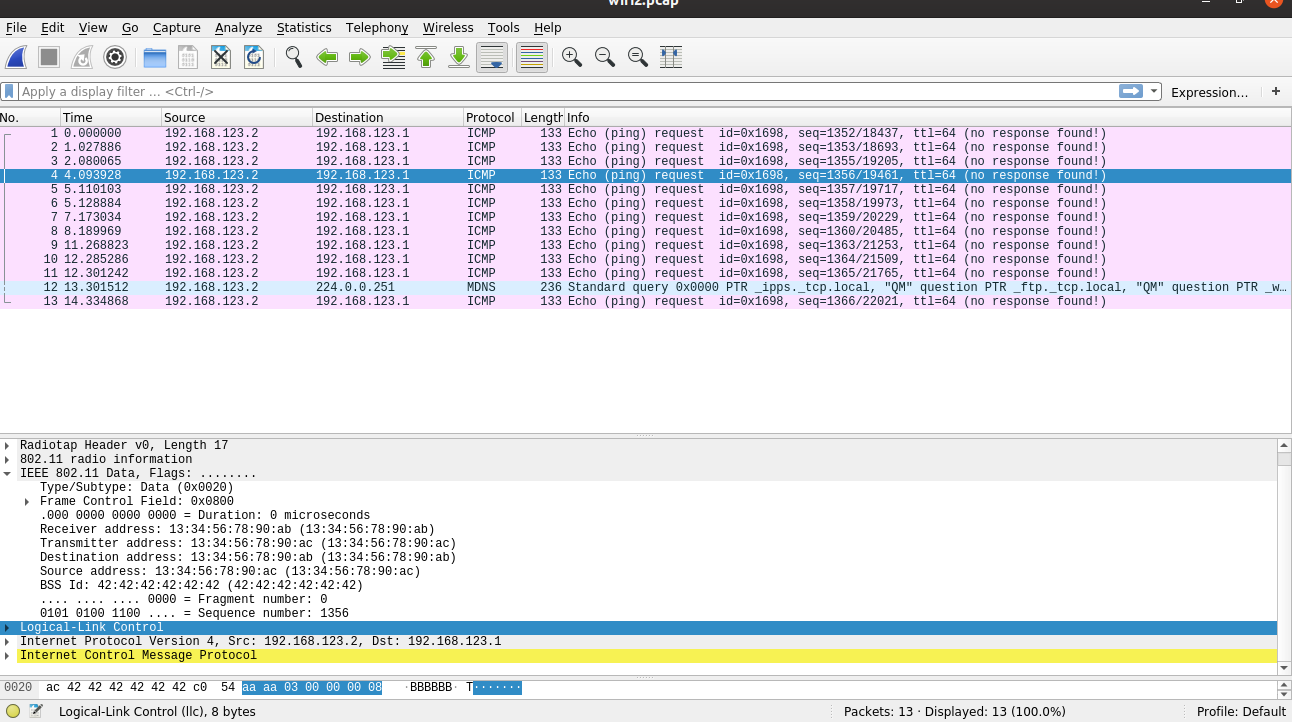Open the Statistics menu
1292x722 pixels.
(304, 27)
